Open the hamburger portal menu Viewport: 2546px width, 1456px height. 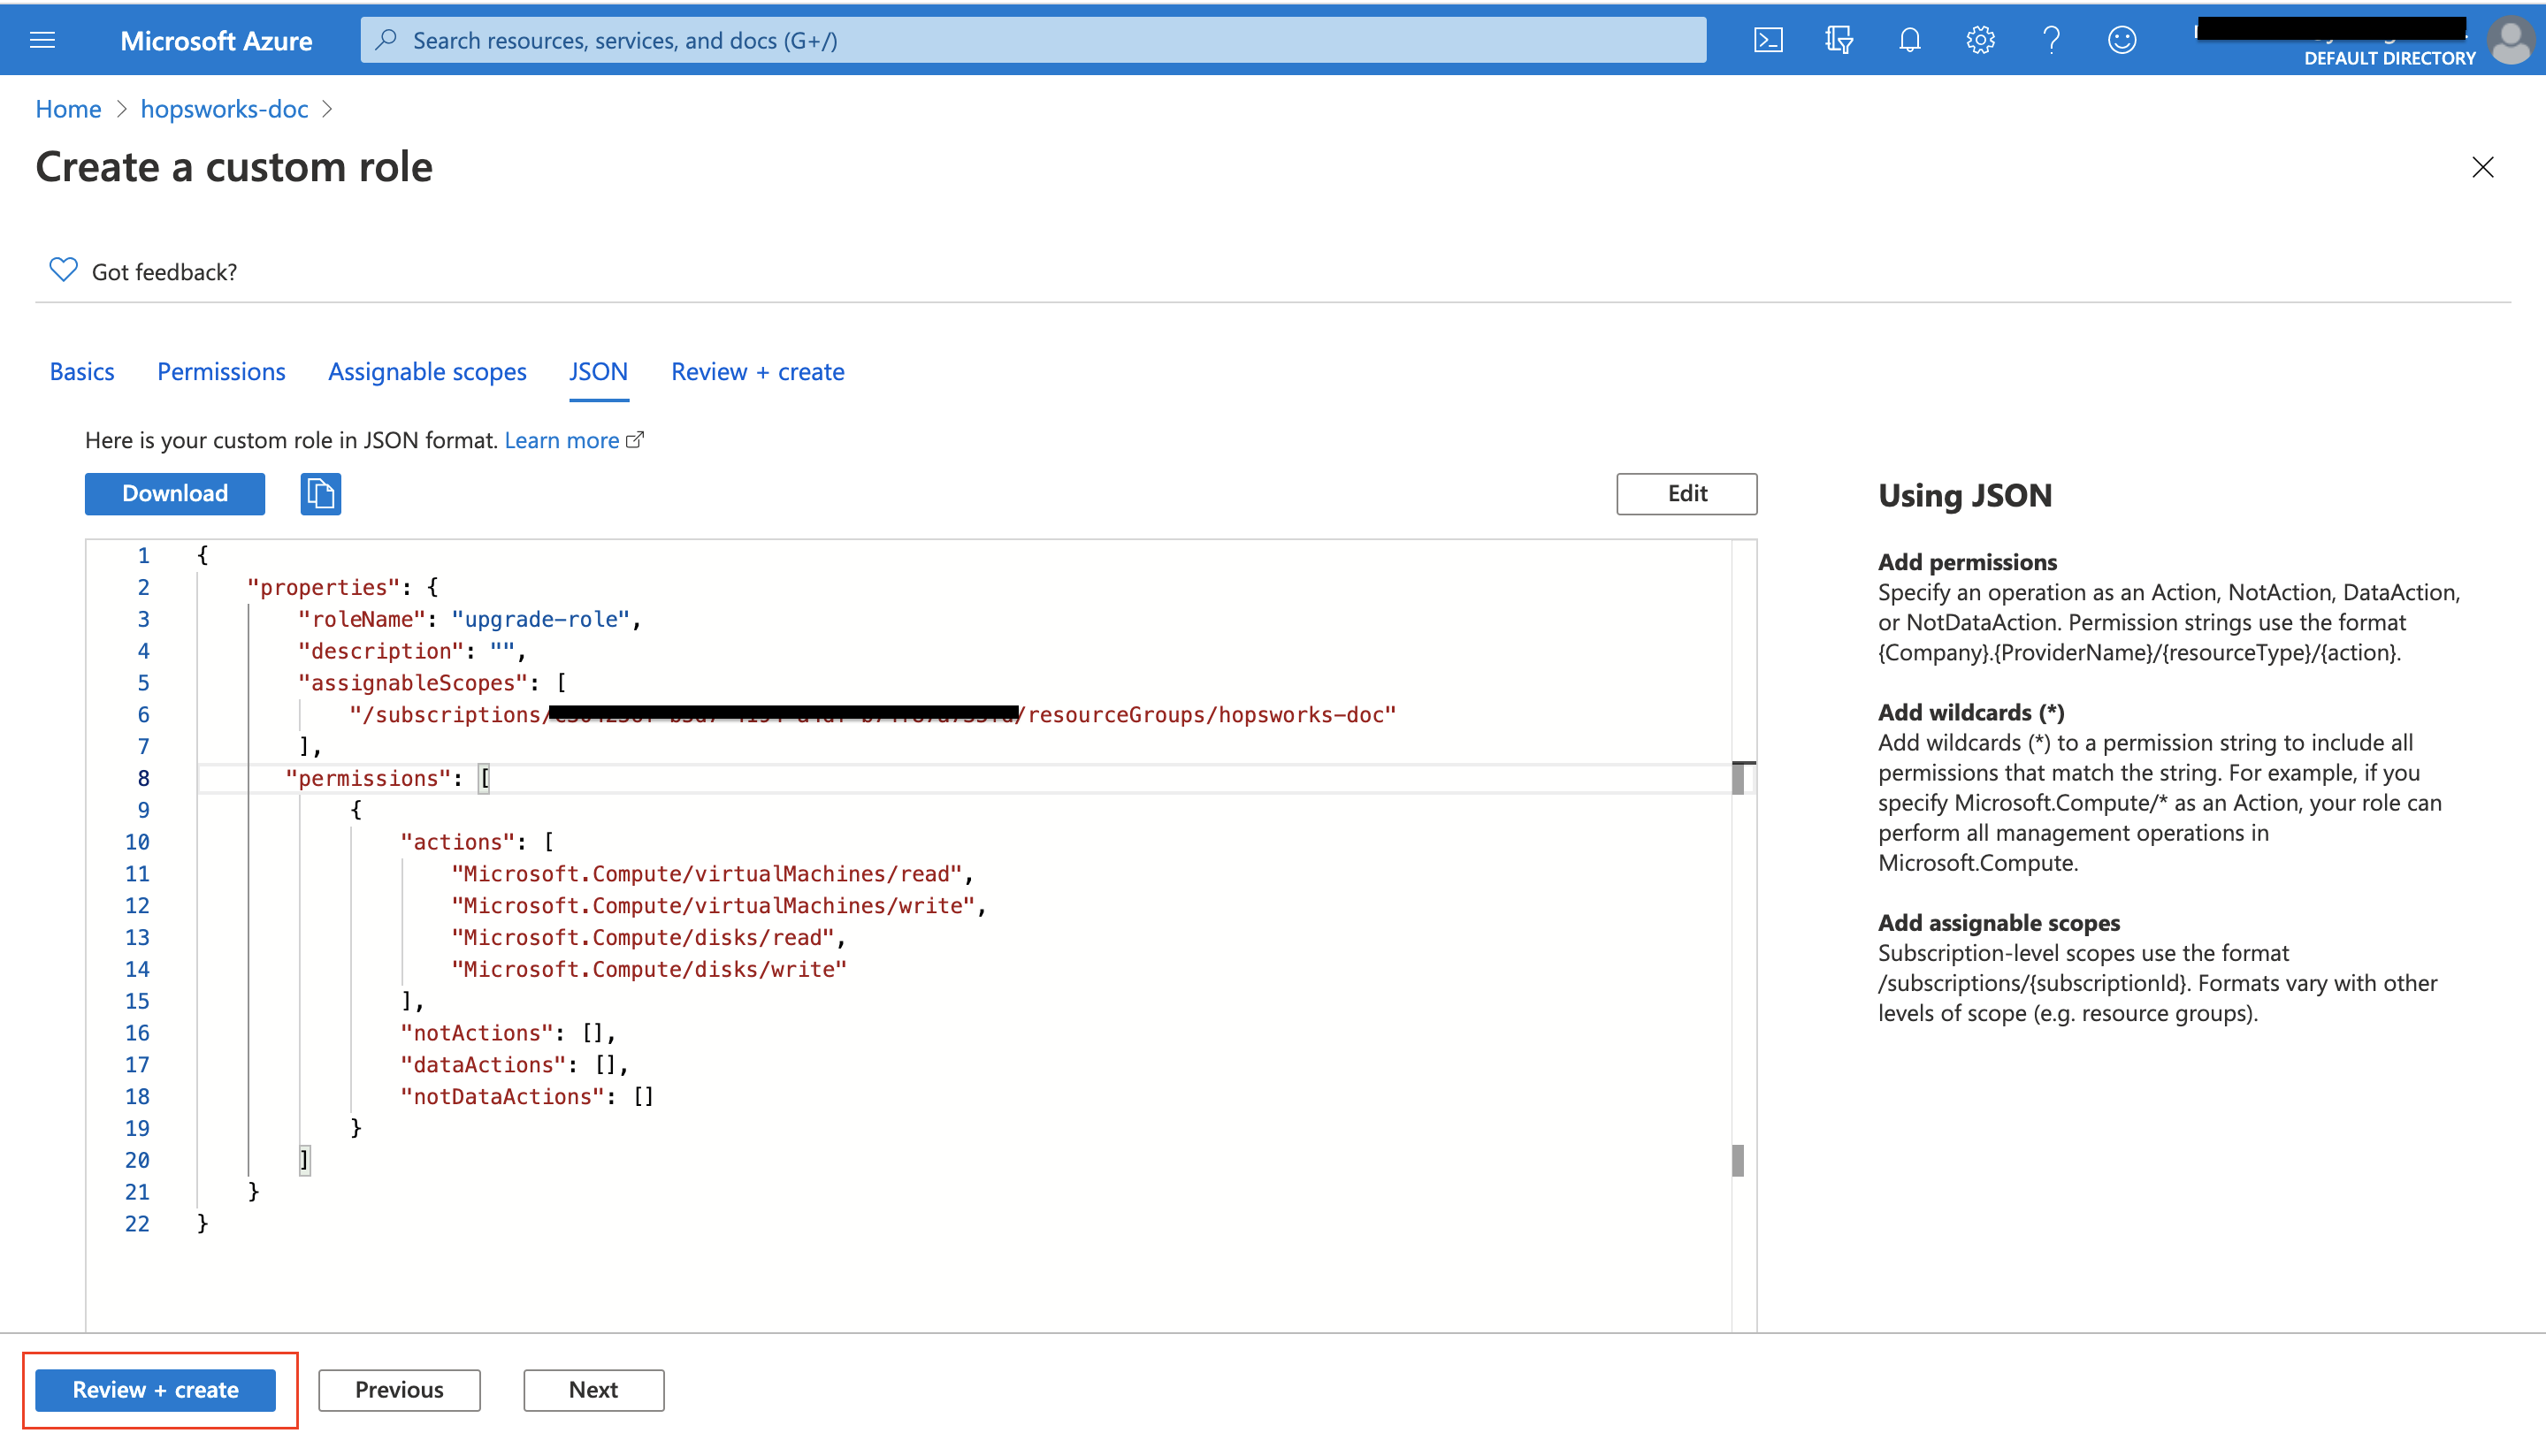tap(42, 40)
